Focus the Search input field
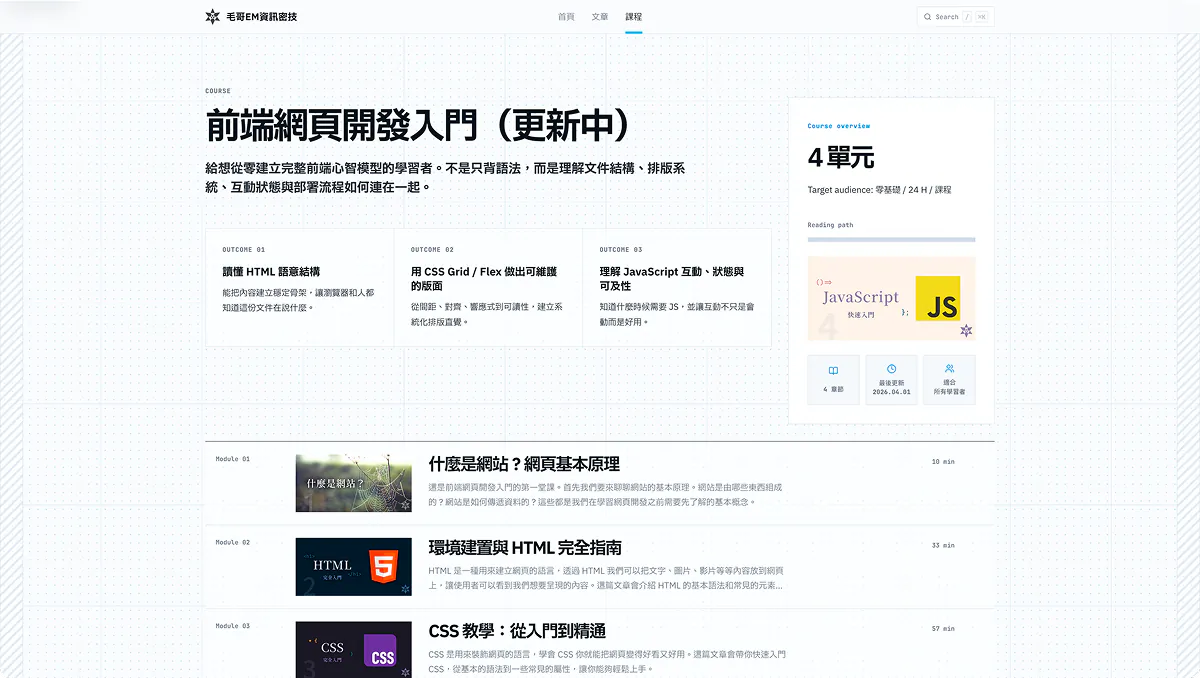The image size is (1200, 678). [956, 17]
